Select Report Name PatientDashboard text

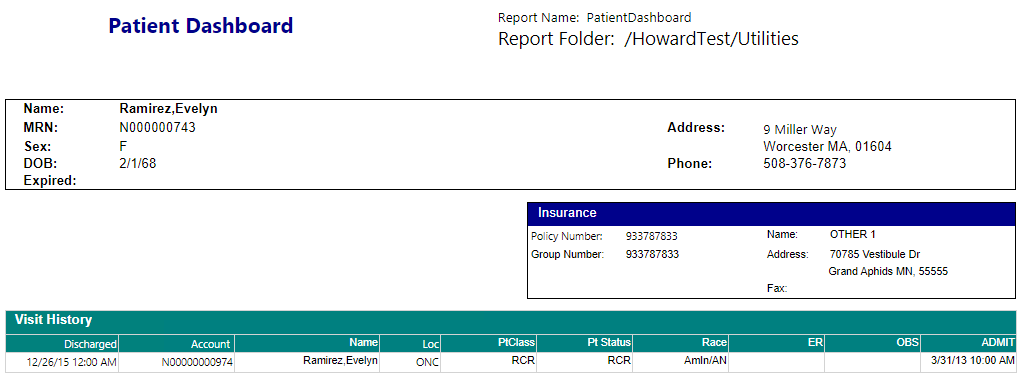coord(594,18)
